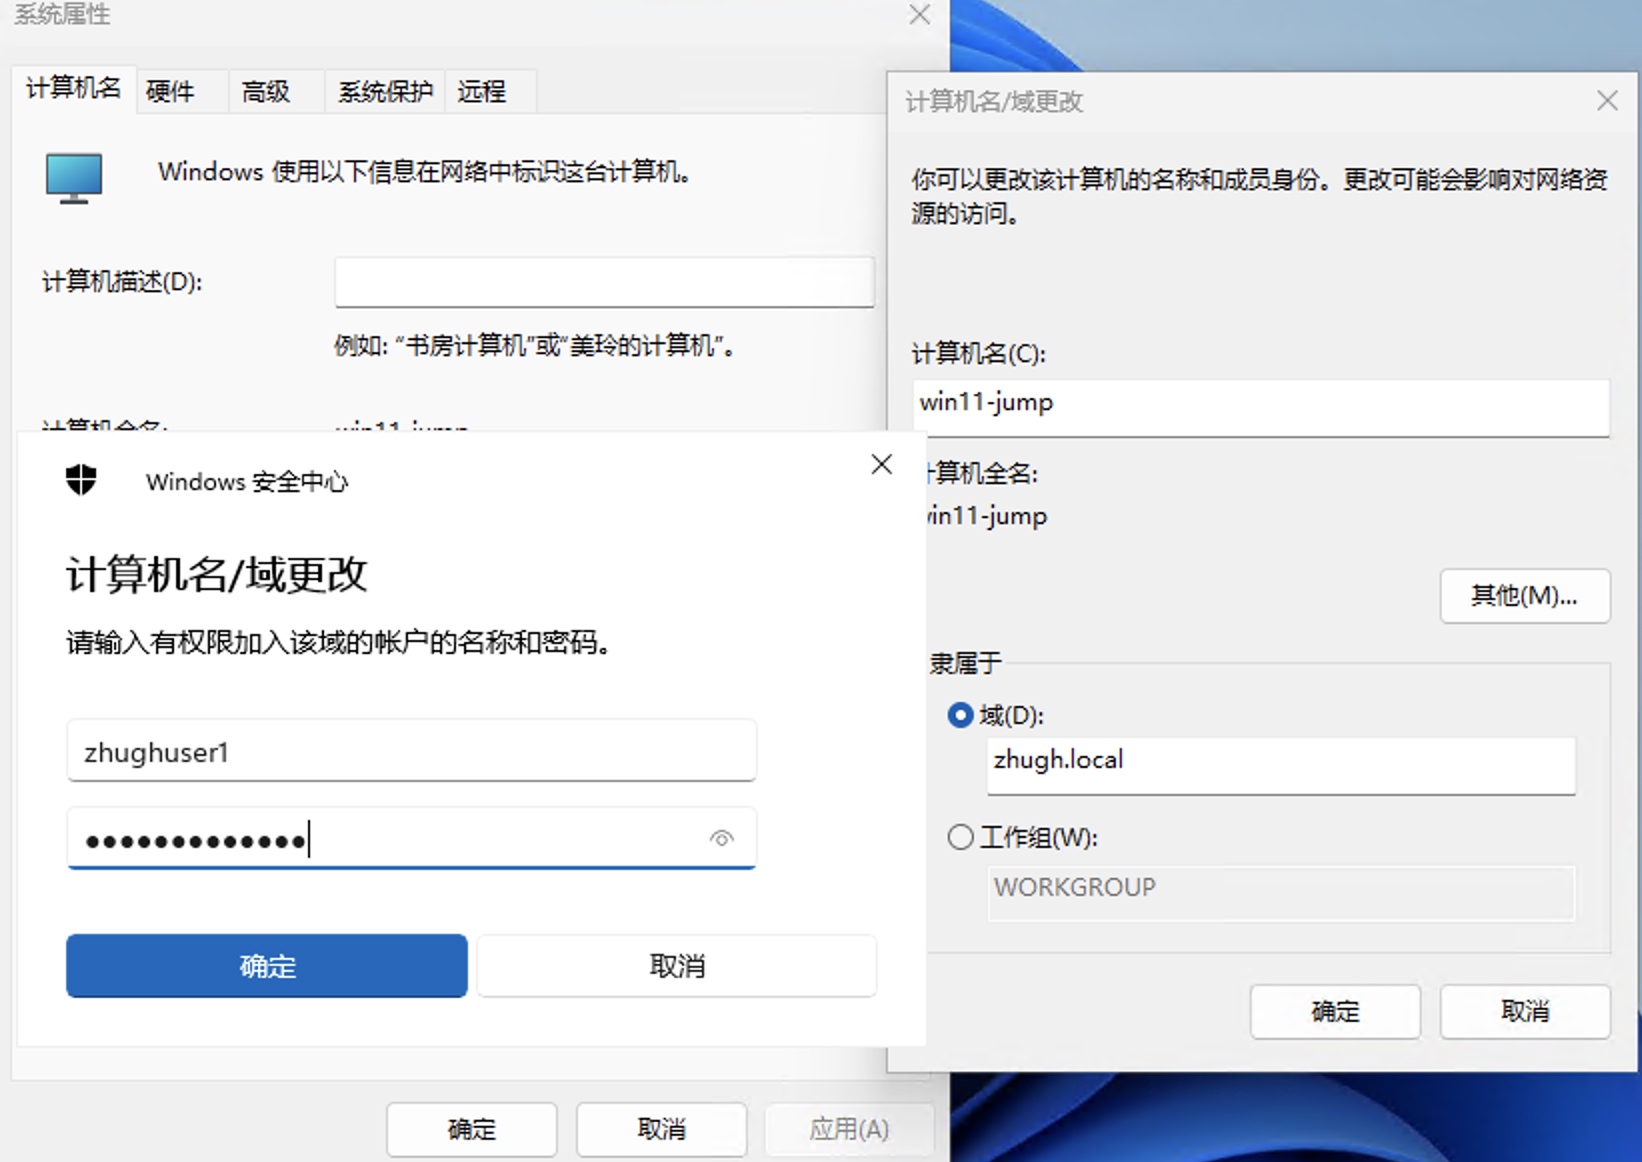Select the 工作组(W) radio button
Image resolution: width=1642 pixels, height=1162 pixels.
click(960, 837)
